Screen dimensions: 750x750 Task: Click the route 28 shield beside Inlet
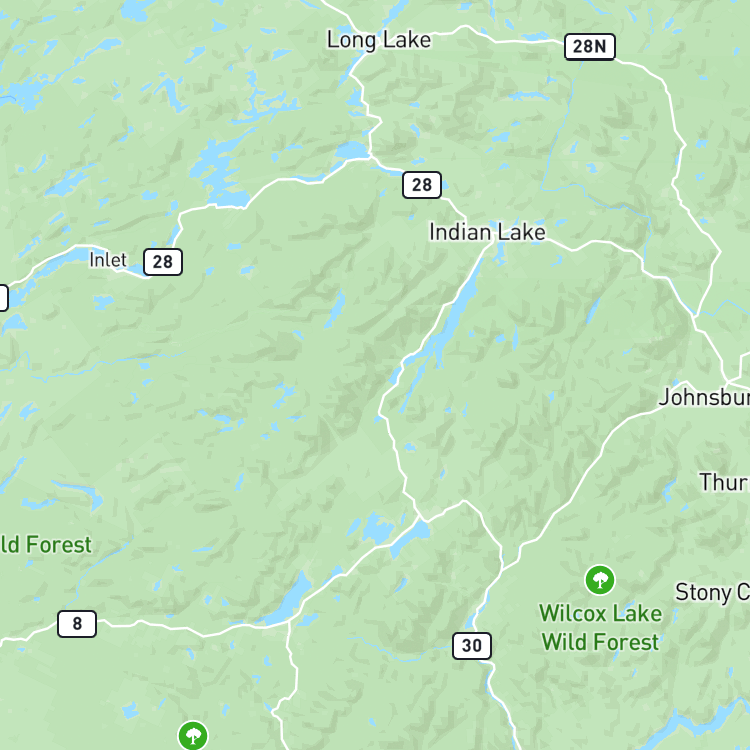point(163,262)
